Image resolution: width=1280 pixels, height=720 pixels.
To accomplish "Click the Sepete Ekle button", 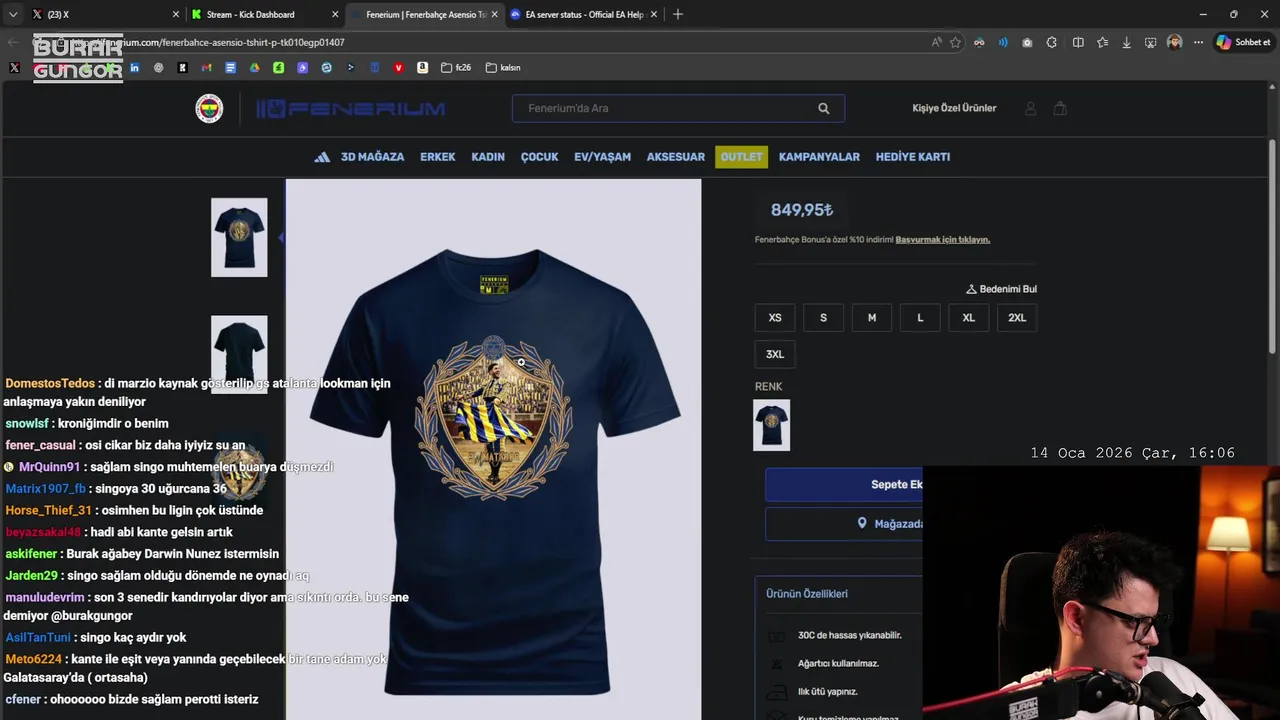I will tap(844, 484).
